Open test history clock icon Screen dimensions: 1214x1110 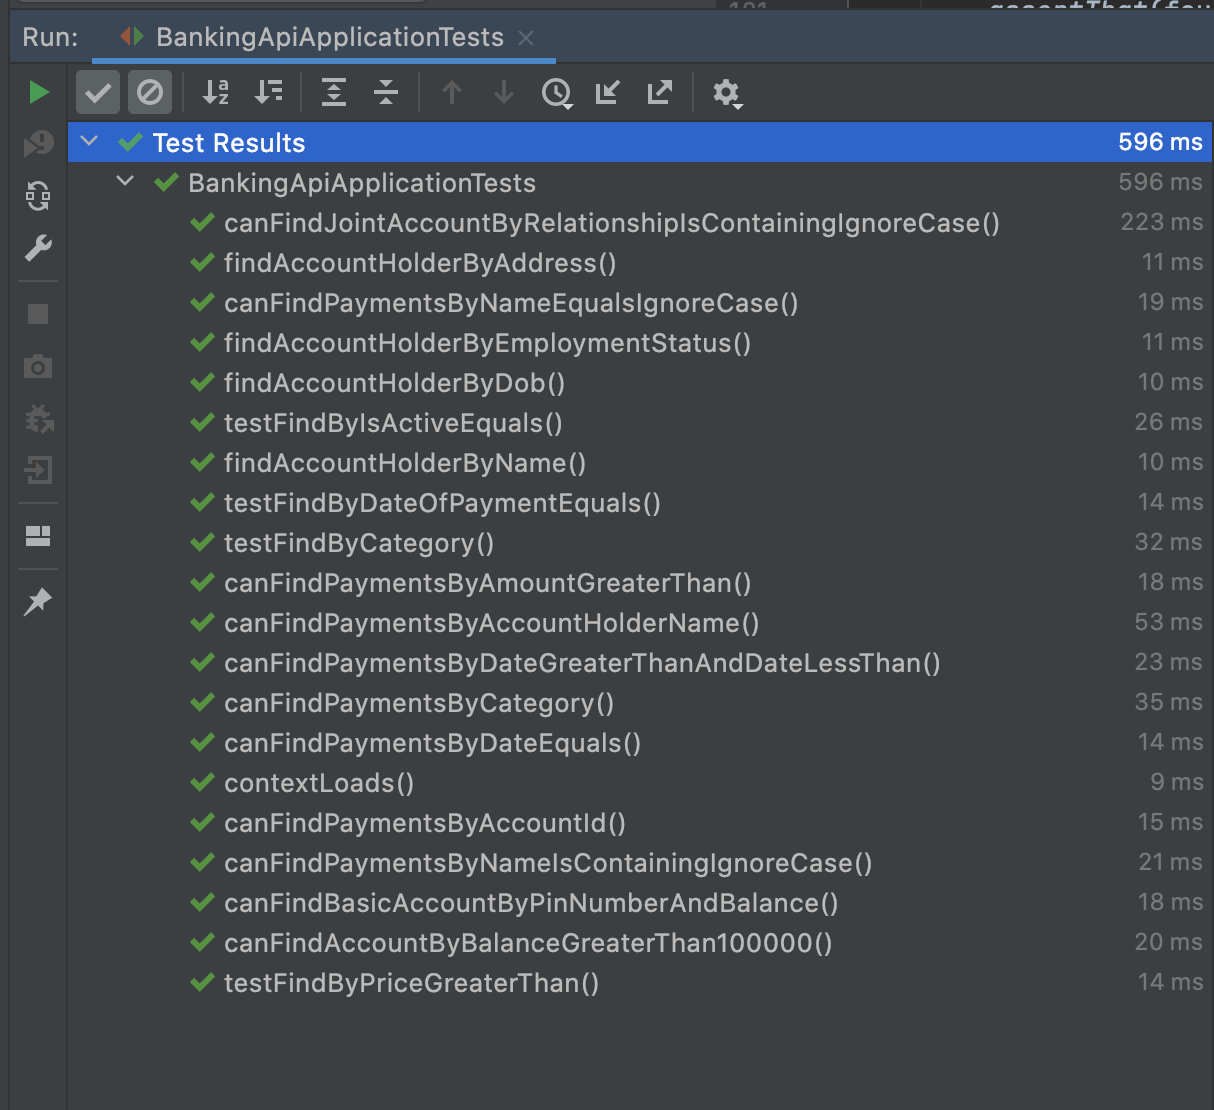tap(556, 94)
